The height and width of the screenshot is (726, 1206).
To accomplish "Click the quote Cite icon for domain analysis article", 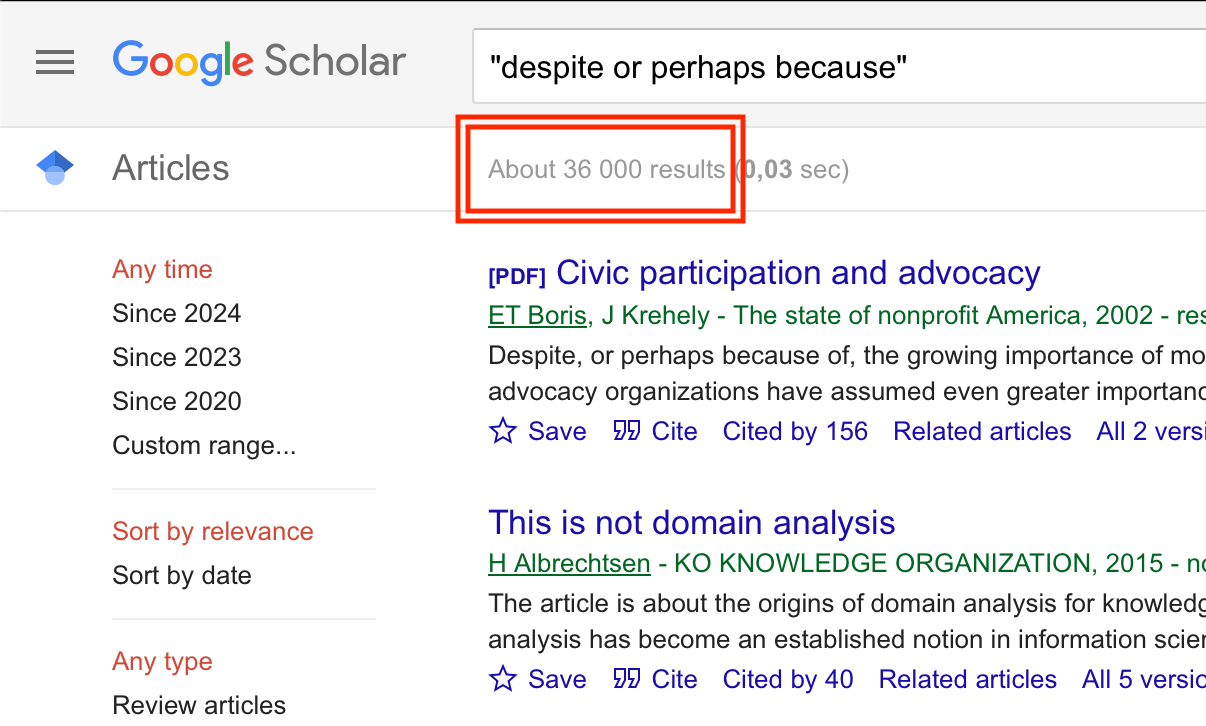I will [x=627, y=679].
